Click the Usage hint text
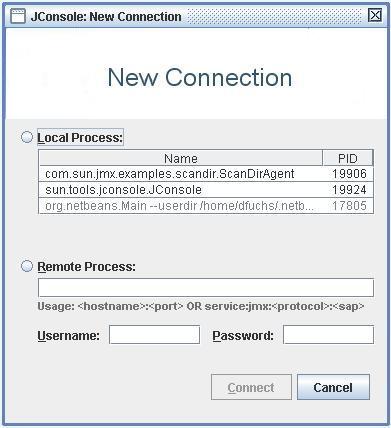 coord(201,306)
